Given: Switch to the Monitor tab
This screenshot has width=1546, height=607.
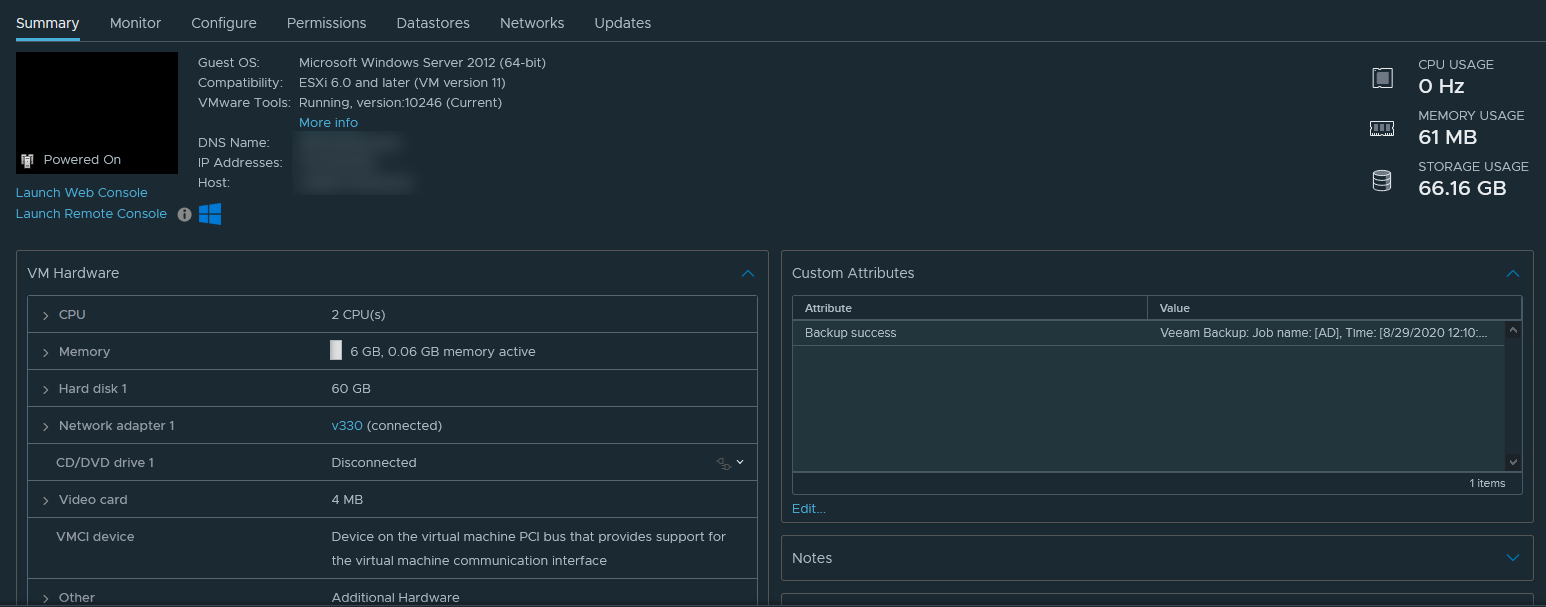Looking at the screenshot, I should click(135, 23).
